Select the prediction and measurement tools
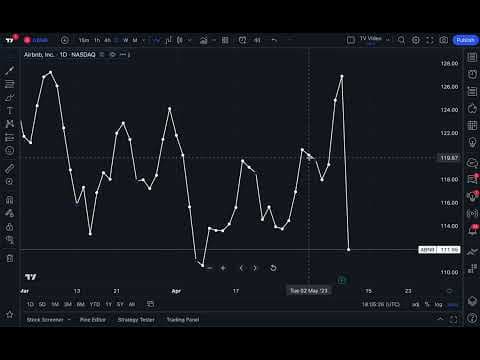Image resolution: width=480 pixels, height=360 pixels. (10, 137)
